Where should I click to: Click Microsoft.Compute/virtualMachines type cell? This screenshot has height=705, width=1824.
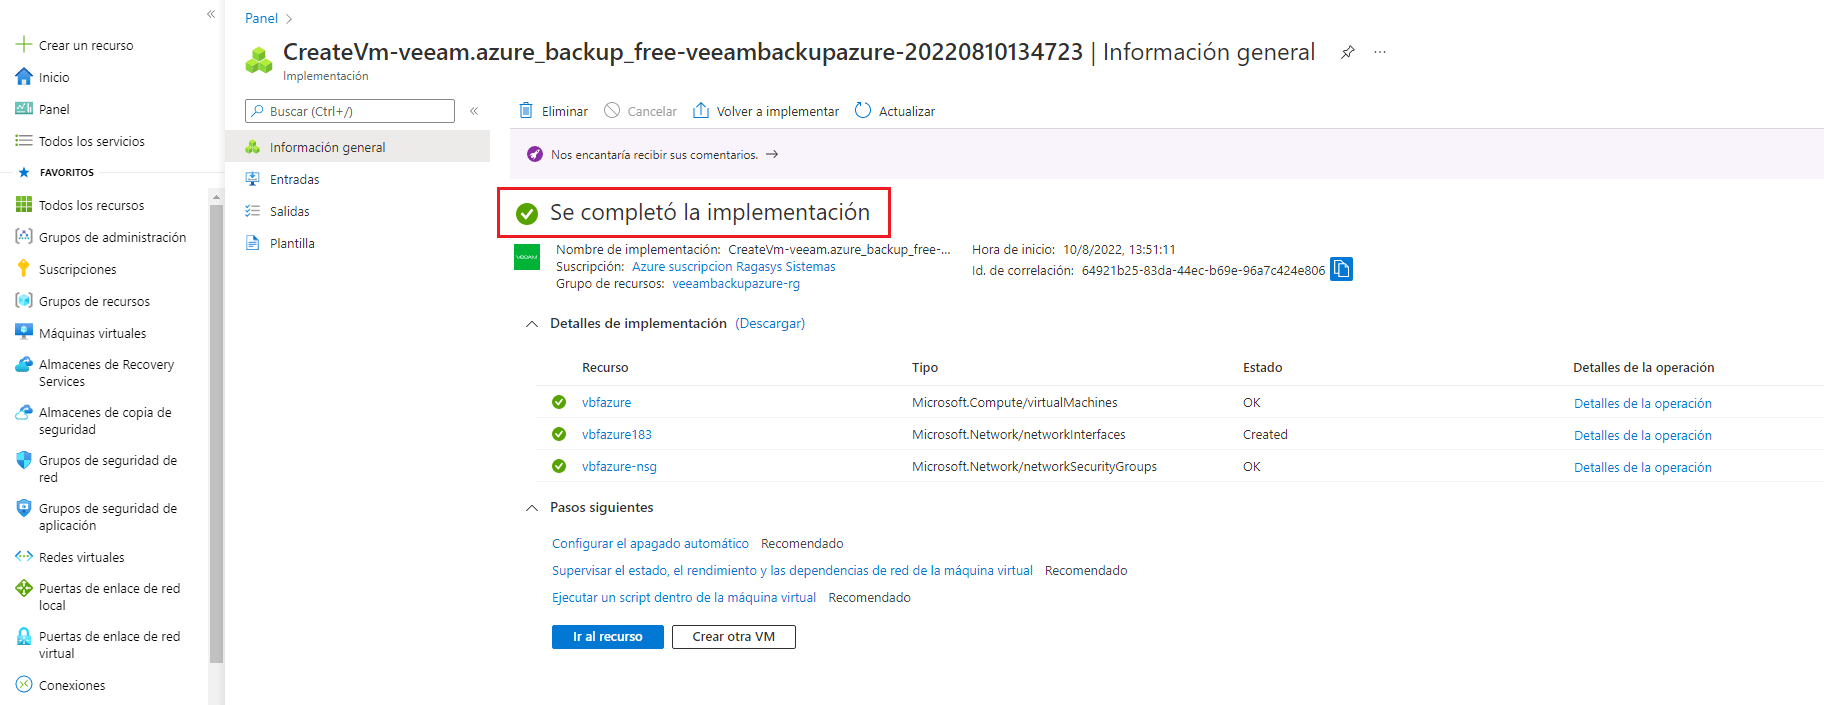click(1015, 402)
